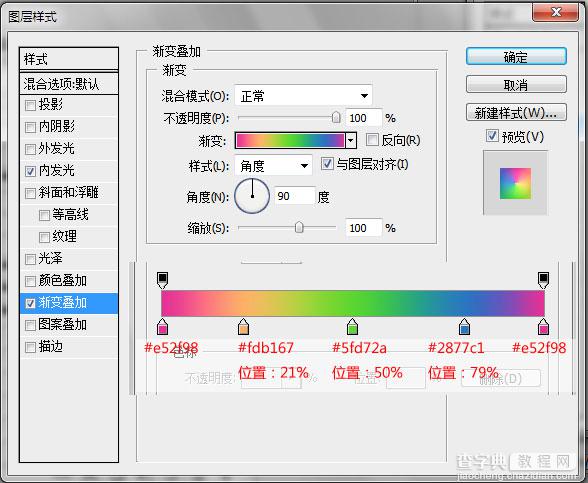Image resolution: width=588 pixels, height=483 pixels.
Task: Click the angle dial control
Action: (252, 196)
